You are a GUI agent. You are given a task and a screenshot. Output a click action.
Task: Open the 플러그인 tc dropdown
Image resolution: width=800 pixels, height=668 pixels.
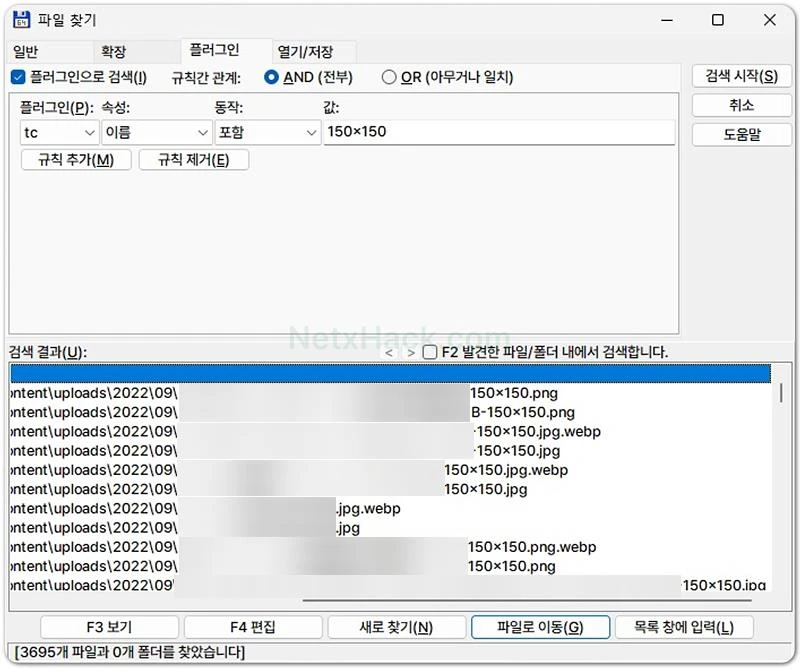[59, 133]
